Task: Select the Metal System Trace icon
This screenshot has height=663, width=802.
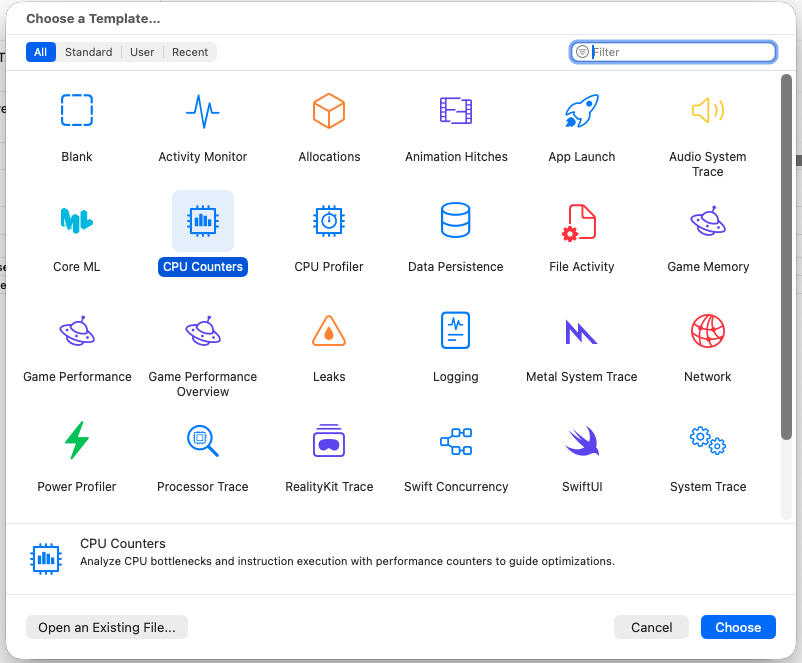Action: (x=581, y=332)
